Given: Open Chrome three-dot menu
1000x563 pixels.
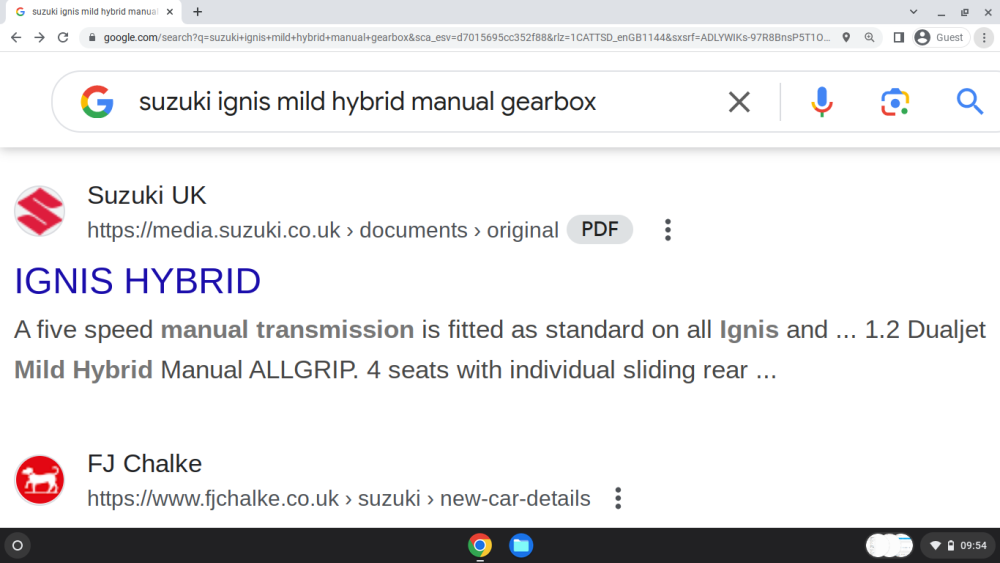Looking at the screenshot, I should pyautogui.click(x=984, y=38).
